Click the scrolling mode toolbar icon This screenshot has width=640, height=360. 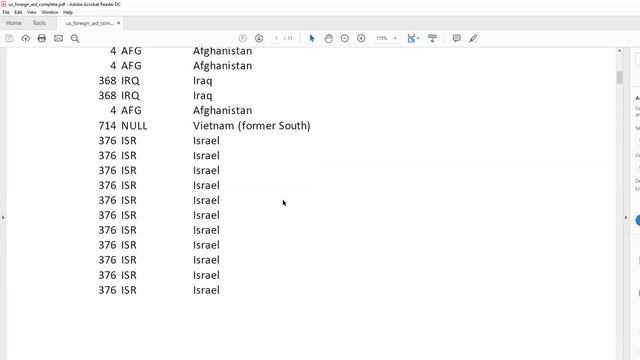[x=432, y=38]
